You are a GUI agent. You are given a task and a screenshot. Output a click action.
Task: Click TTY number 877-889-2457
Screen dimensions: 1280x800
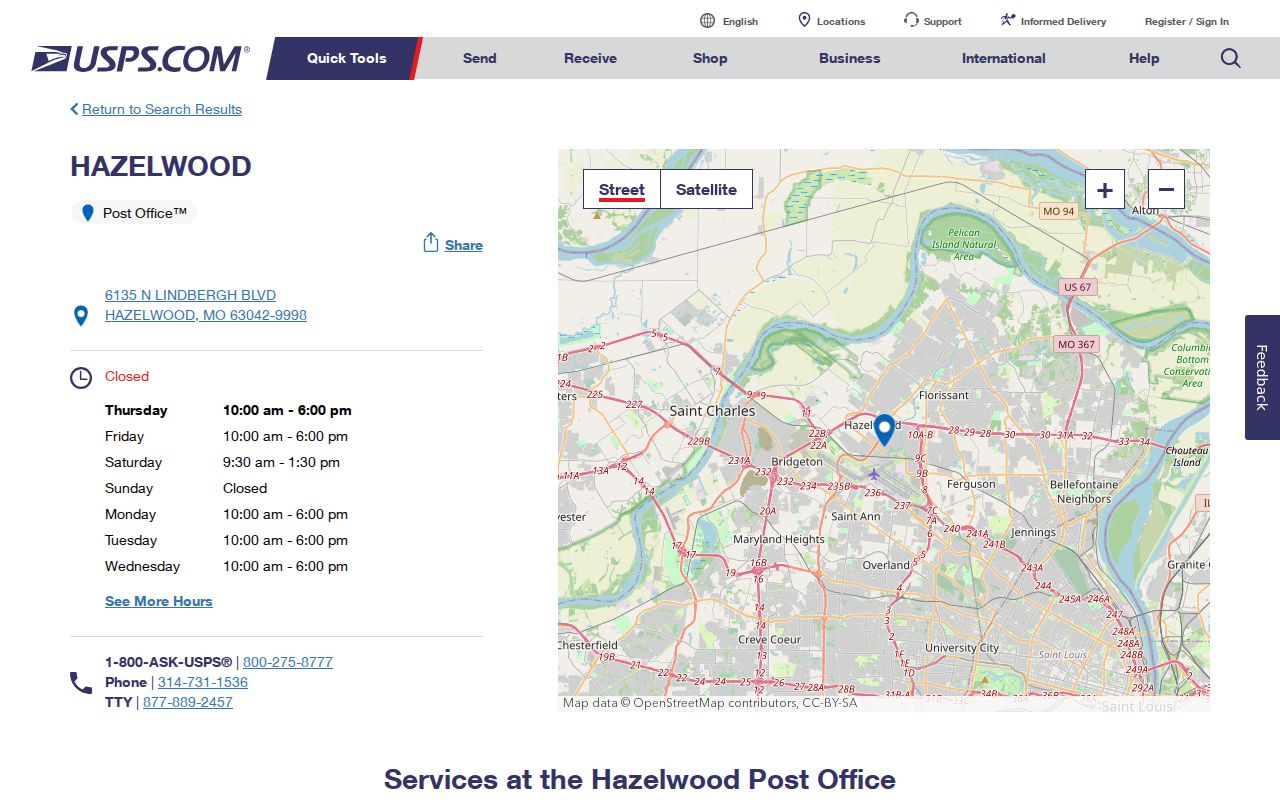[x=188, y=702]
